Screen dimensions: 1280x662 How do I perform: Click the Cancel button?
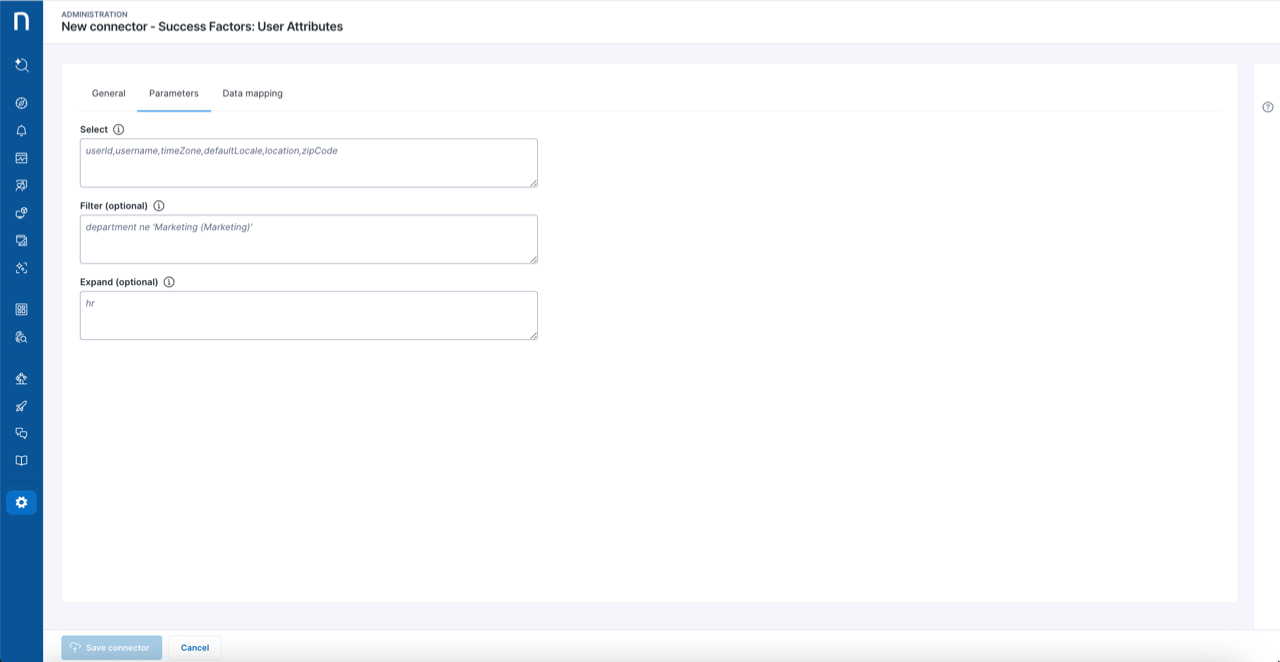pyautogui.click(x=195, y=647)
